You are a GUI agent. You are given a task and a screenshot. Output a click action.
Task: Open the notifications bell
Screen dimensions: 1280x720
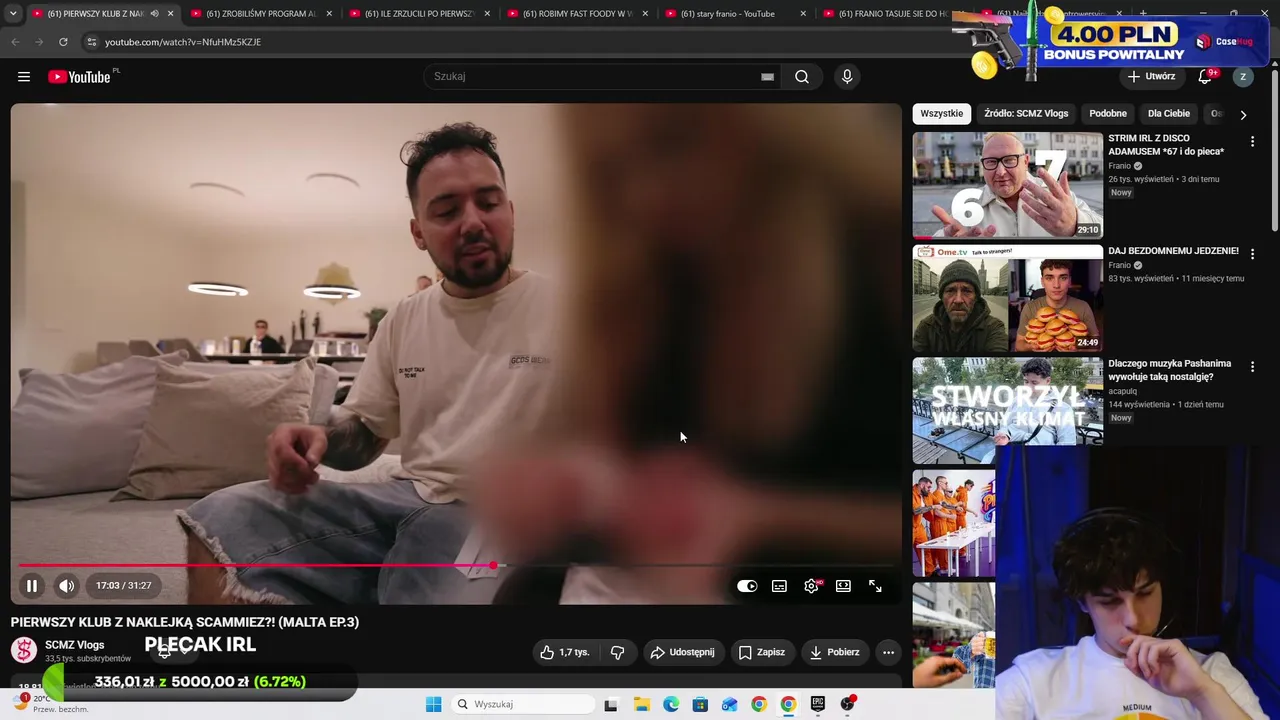click(x=1206, y=77)
